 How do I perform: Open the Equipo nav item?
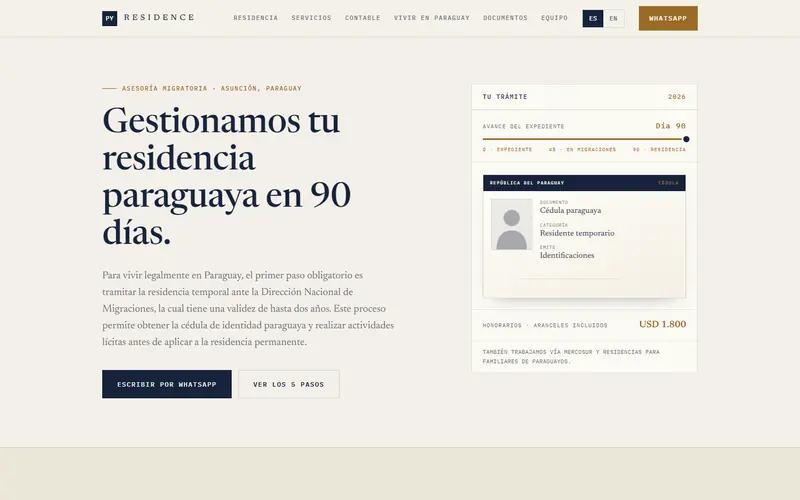point(554,18)
